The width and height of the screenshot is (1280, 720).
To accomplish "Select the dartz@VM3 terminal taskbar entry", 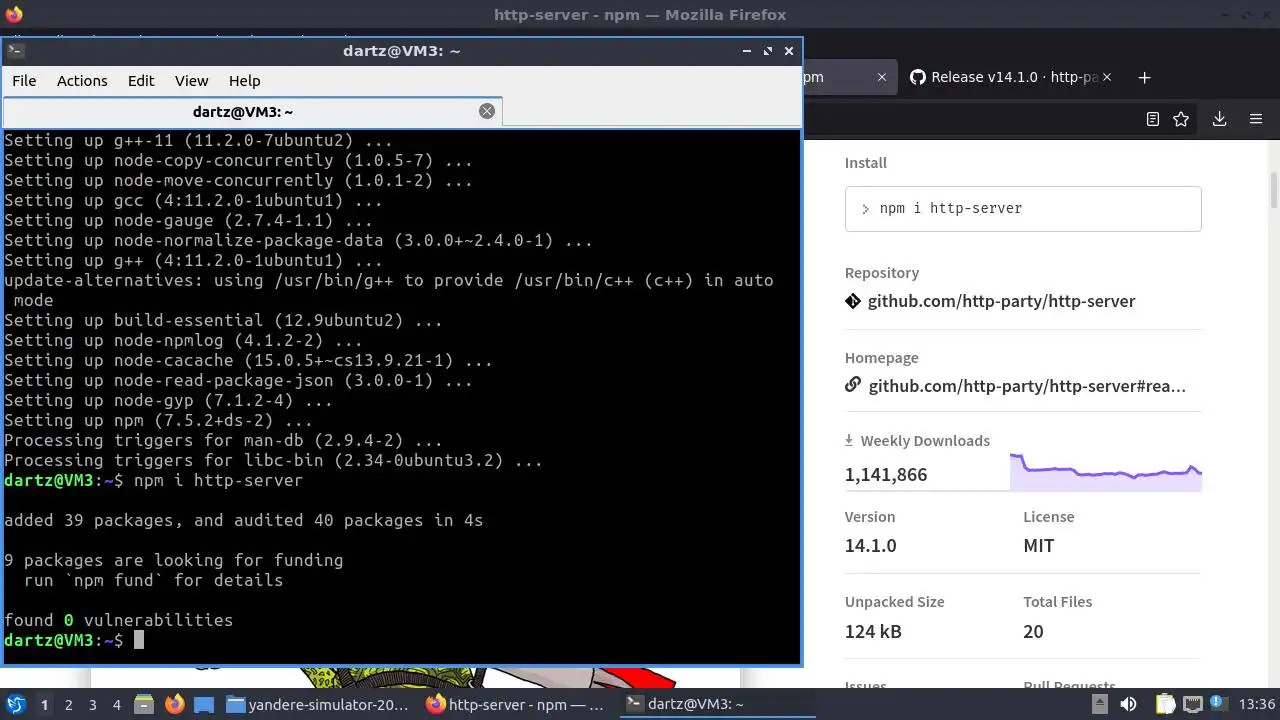I will [x=716, y=704].
